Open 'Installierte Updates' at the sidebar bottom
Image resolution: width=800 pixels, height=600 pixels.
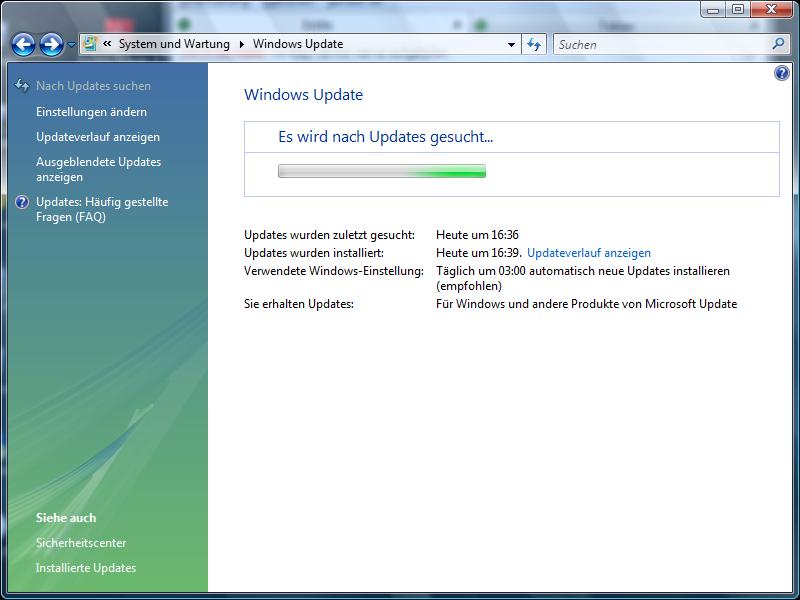pyautogui.click(x=86, y=568)
